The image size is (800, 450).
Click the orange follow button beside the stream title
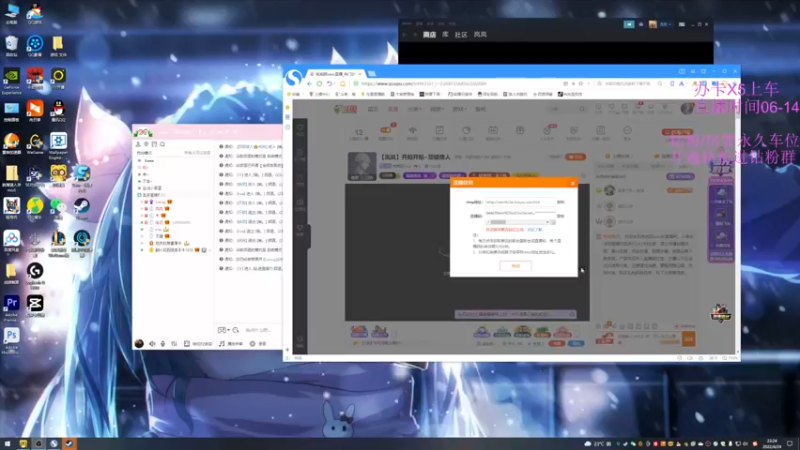pyautogui.click(x=576, y=157)
